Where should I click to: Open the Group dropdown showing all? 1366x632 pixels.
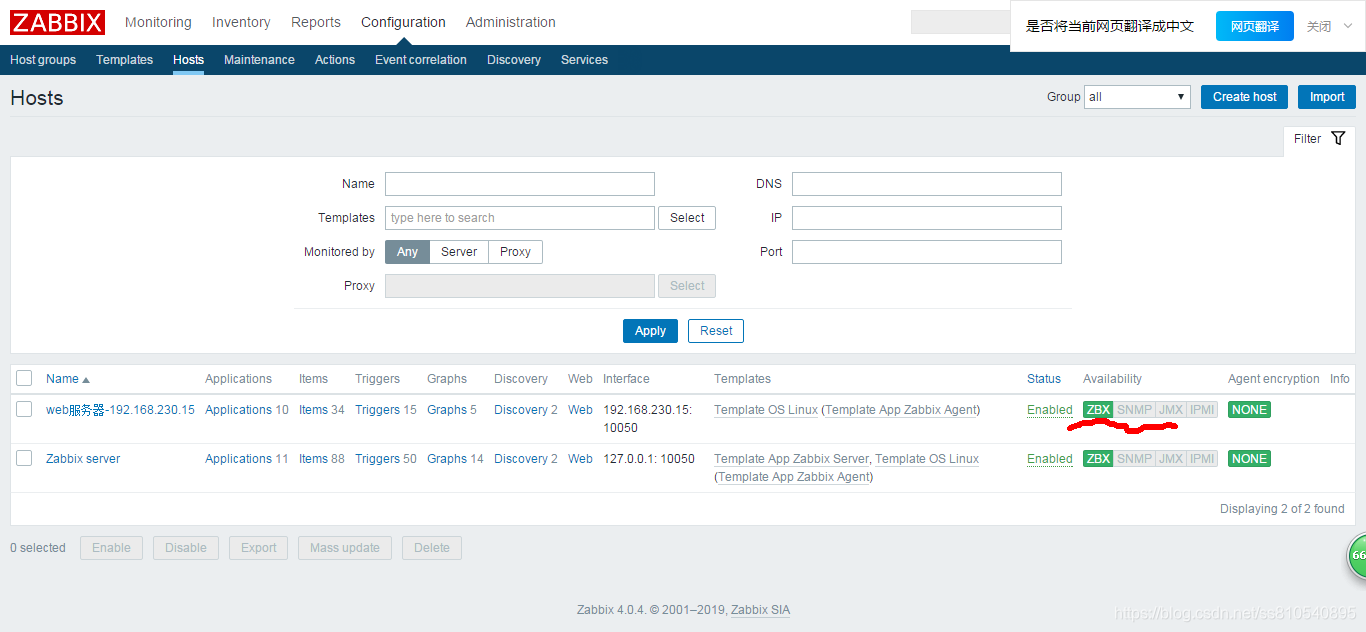tap(1137, 97)
